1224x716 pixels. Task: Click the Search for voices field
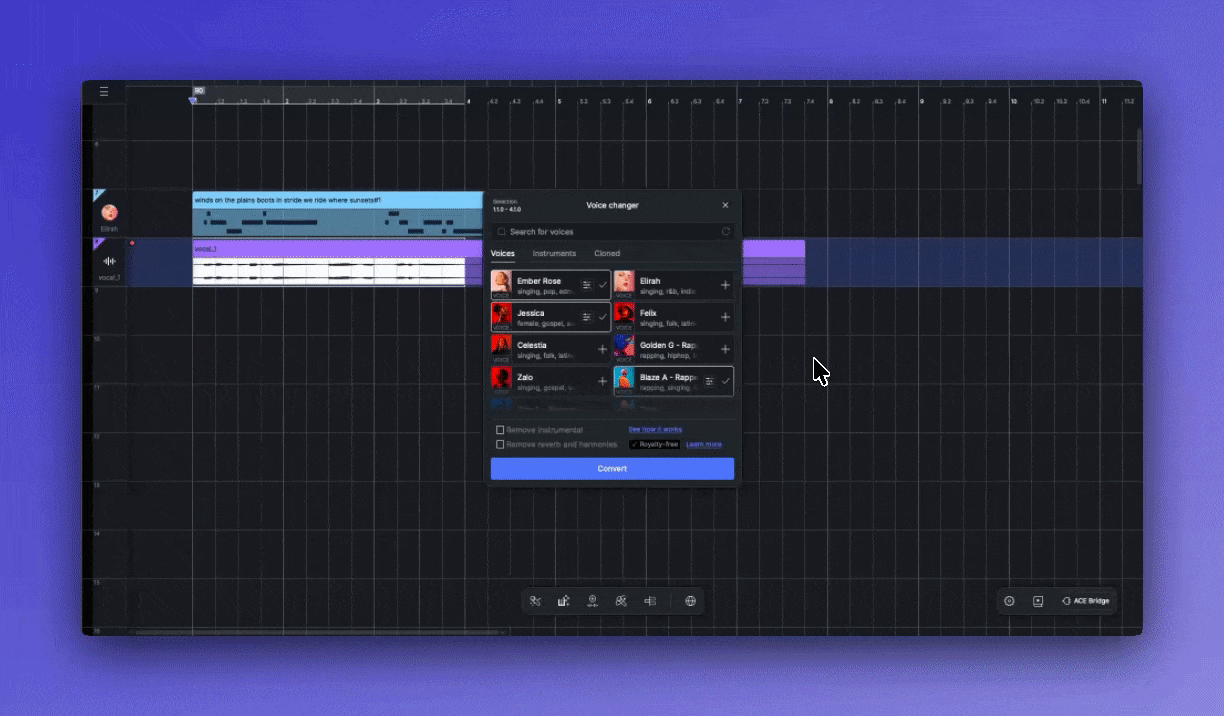(610, 232)
